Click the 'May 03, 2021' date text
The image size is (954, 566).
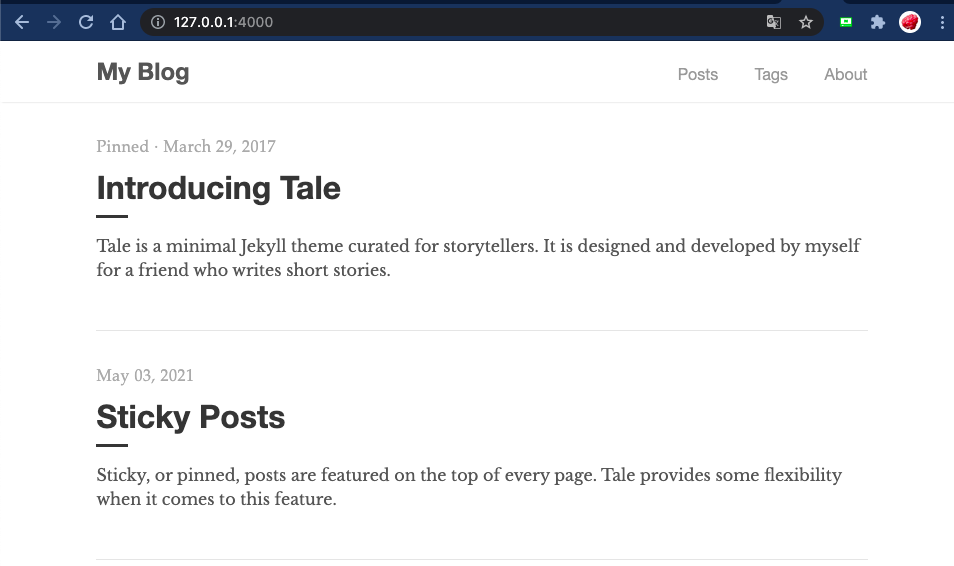[145, 376]
